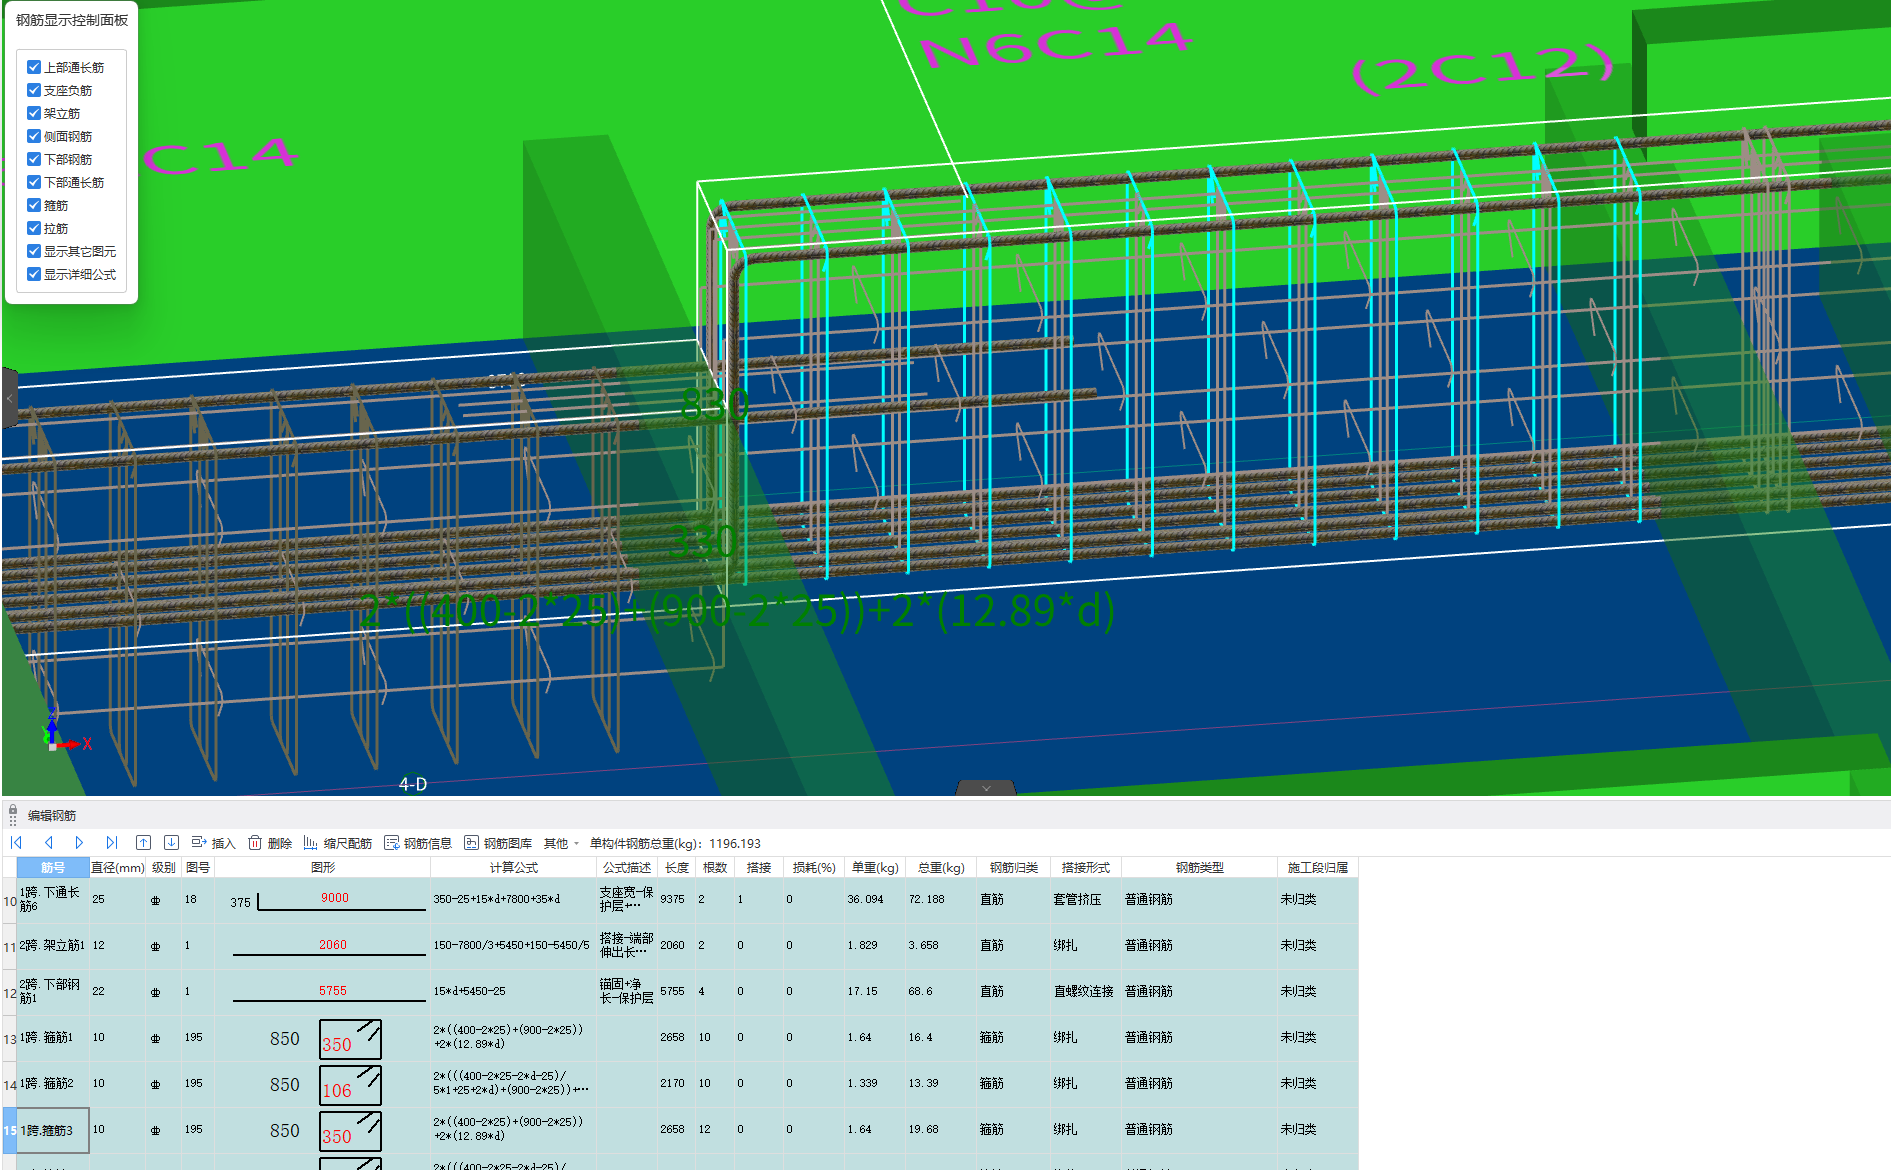Jump to the first rebar record
The image size is (1891, 1170).
(16, 843)
